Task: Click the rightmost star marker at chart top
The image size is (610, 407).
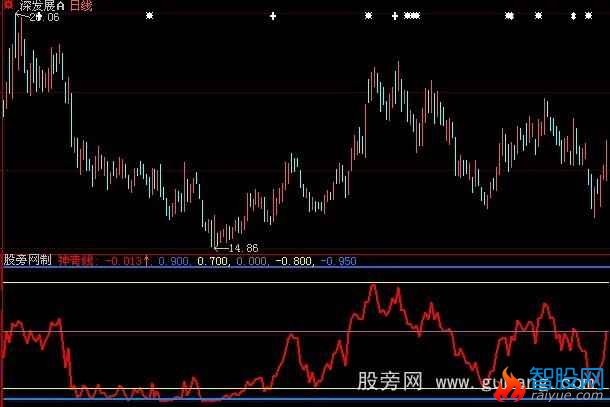Action: 588,16
